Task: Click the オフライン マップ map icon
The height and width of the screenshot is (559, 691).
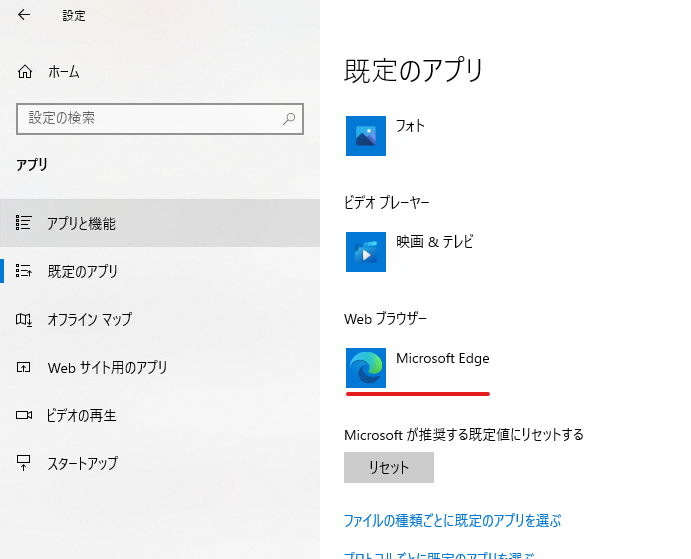Action: 25,319
